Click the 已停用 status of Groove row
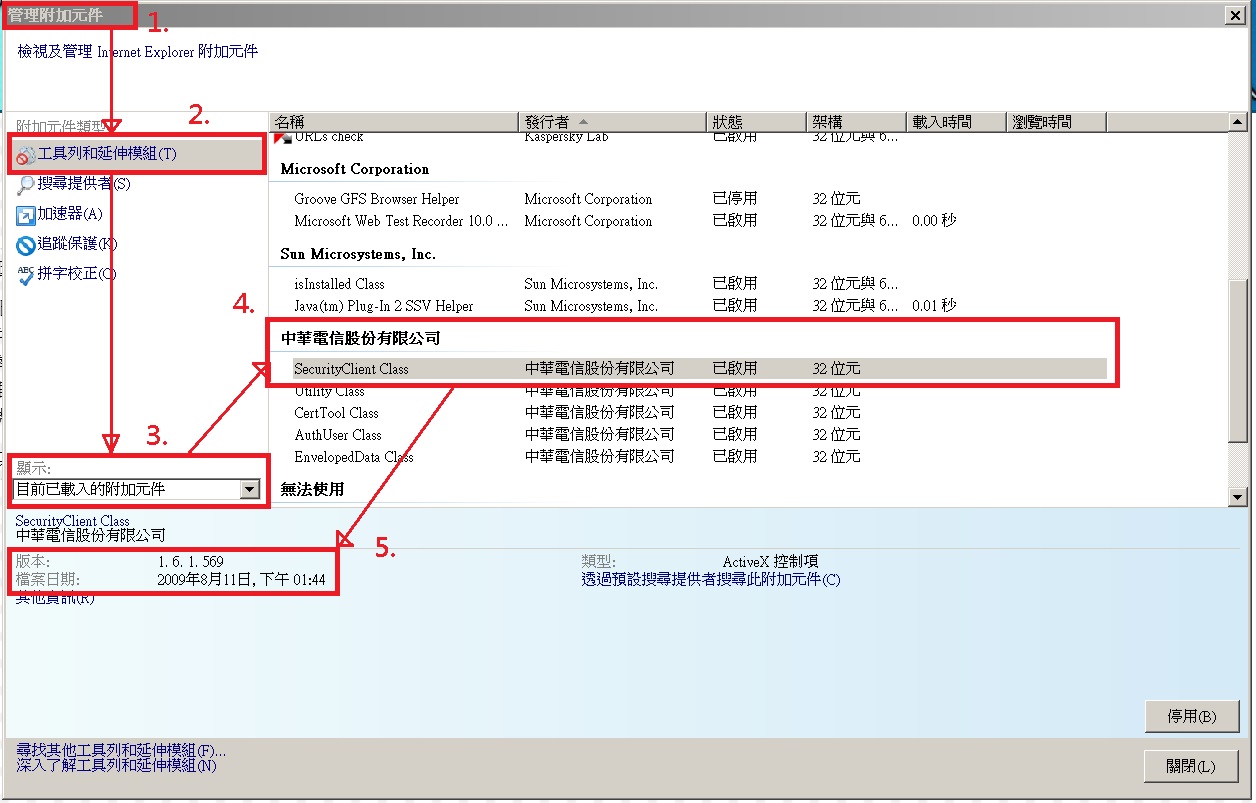 point(735,199)
